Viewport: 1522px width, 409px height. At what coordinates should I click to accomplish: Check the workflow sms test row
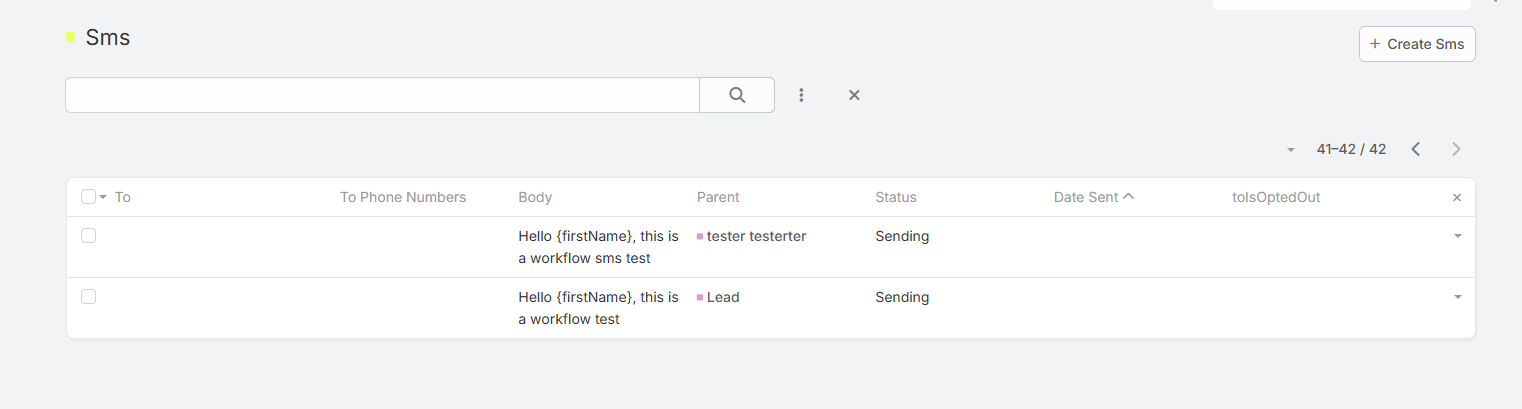(x=88, y=236)
